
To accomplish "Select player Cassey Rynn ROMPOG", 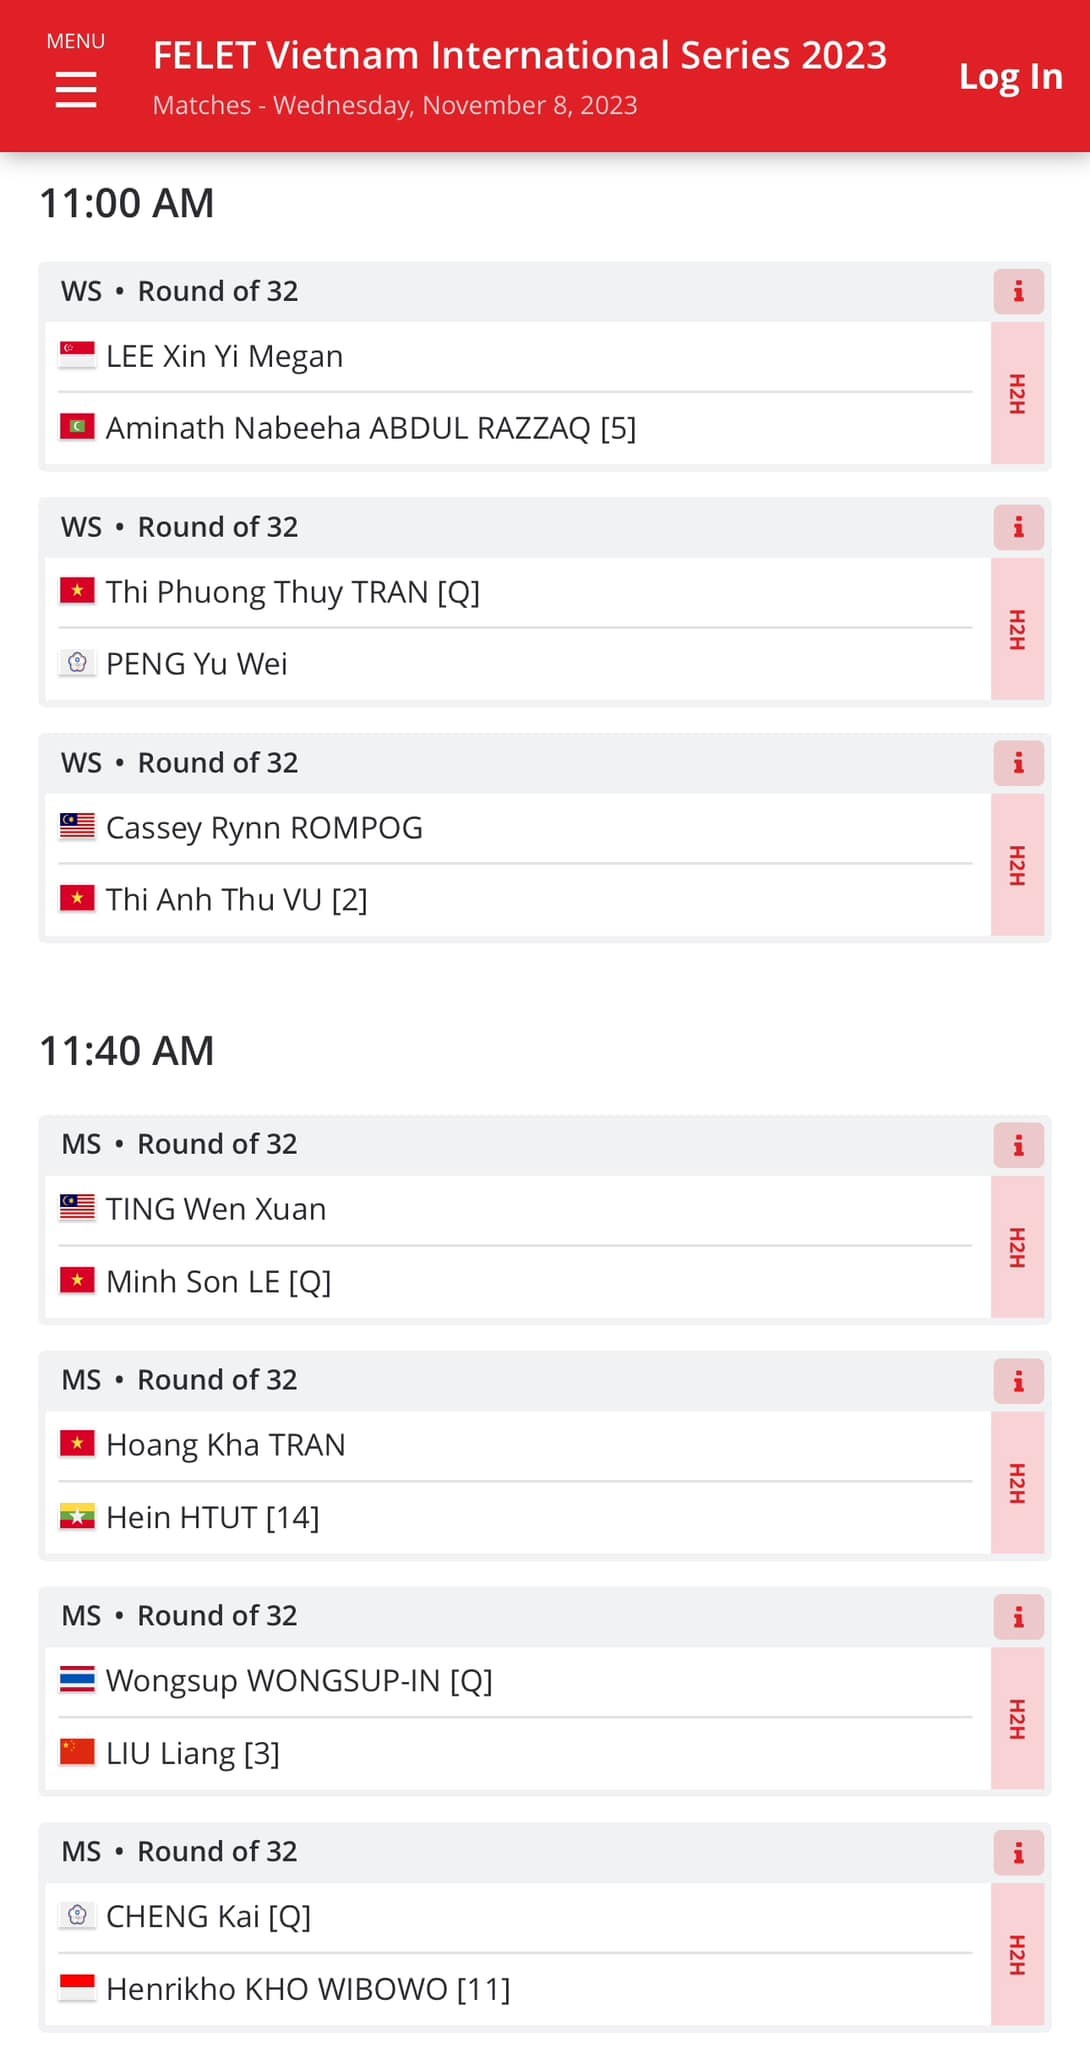I will coord(264,828).
